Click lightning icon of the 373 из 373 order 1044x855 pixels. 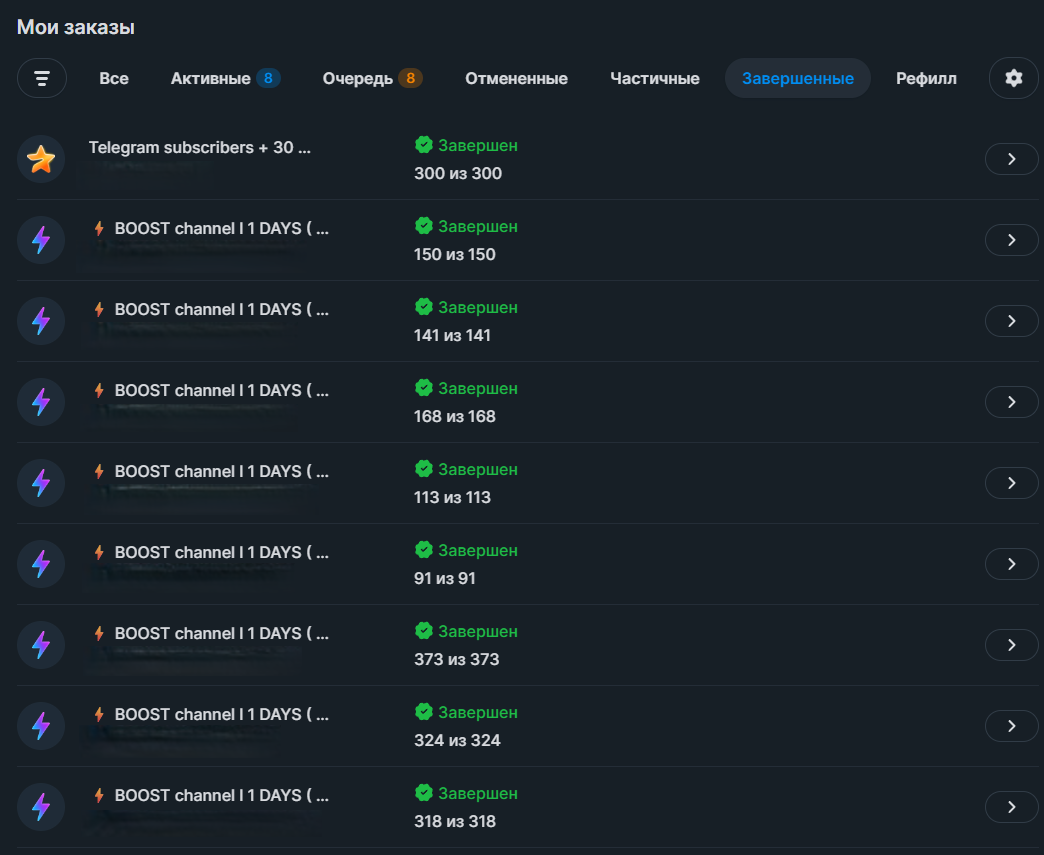[41, 645]
